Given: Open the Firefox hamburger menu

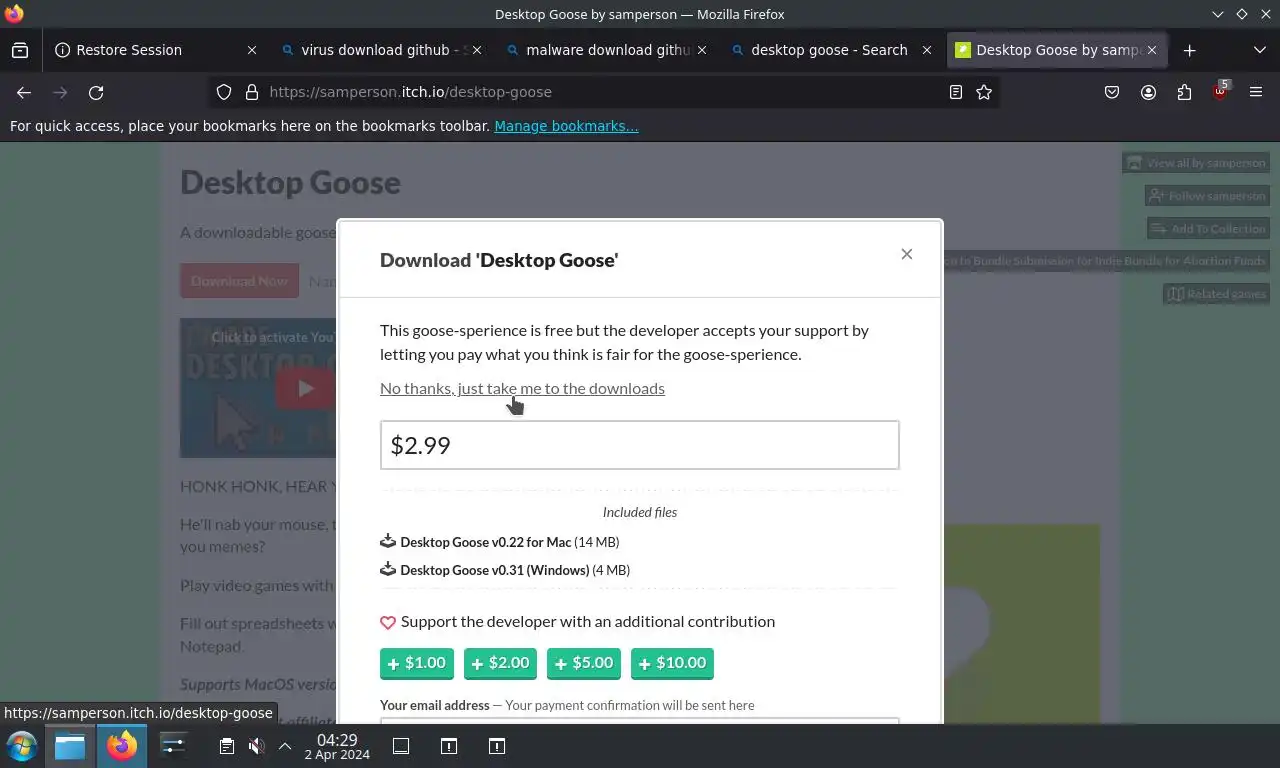Looking at the screenshot, I should click(1256, 92).
